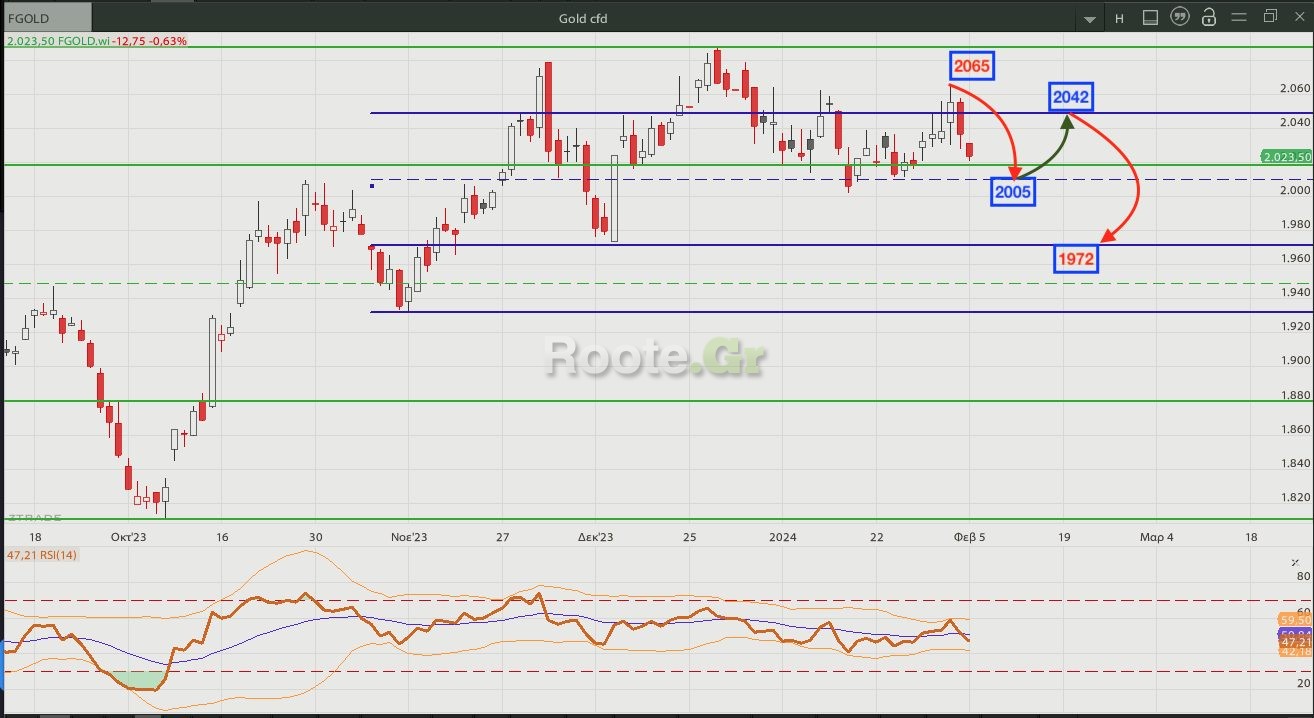This screenshot has width=1314, height=718.
Task: Click the 2005 support label box
Action: [1012, 192]
